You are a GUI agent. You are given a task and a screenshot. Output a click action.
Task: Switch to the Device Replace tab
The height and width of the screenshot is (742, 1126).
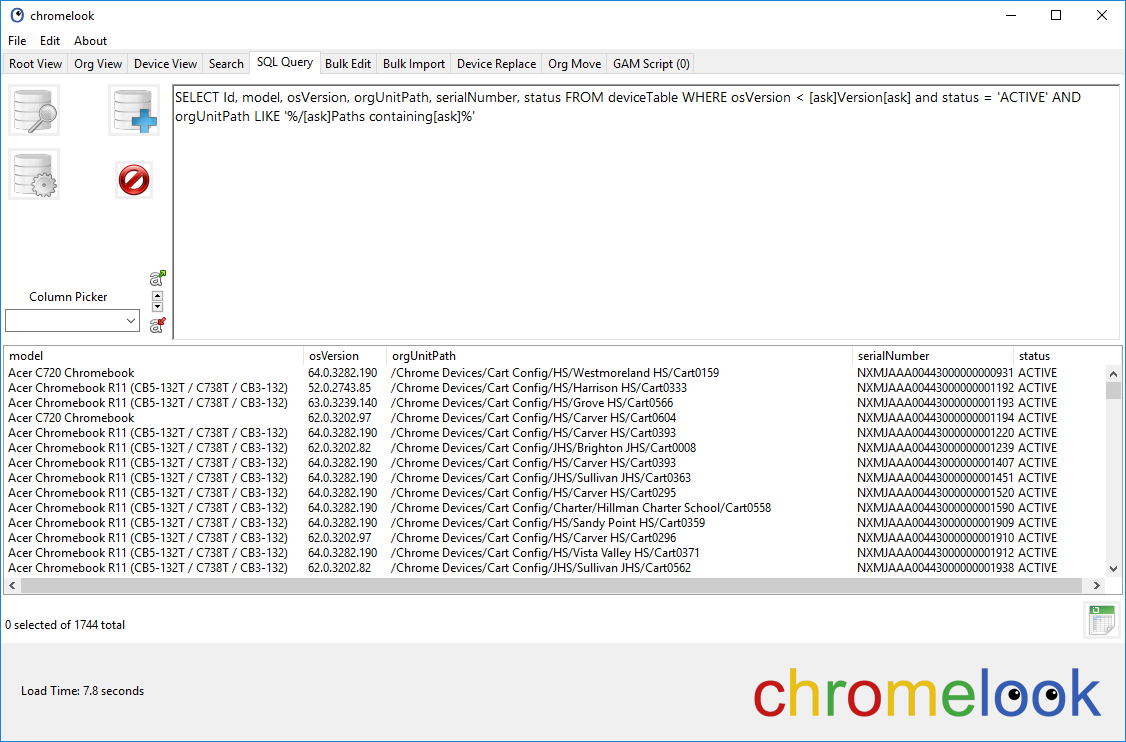496,64
